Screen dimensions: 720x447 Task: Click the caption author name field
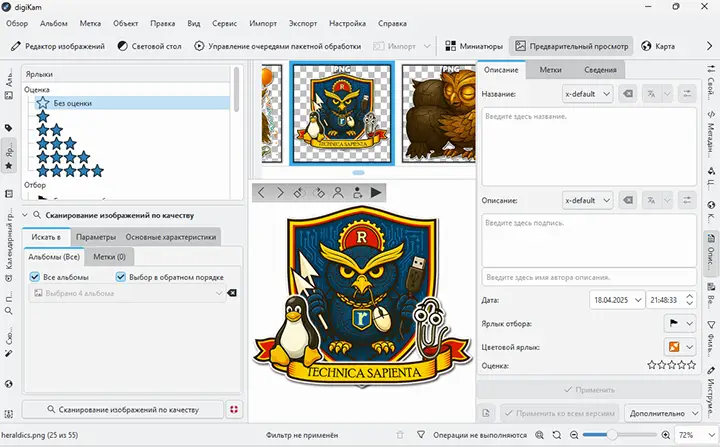589,277
